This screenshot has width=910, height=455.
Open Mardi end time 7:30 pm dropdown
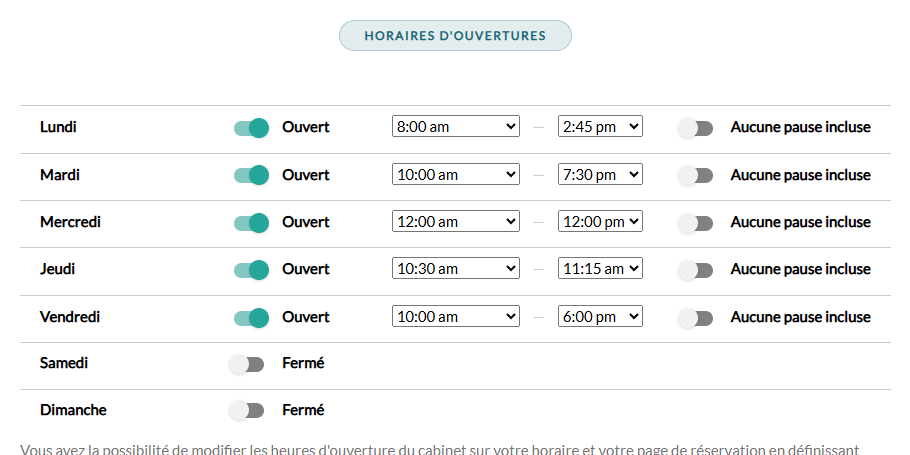pyautogui.click(x=600, y=175)
